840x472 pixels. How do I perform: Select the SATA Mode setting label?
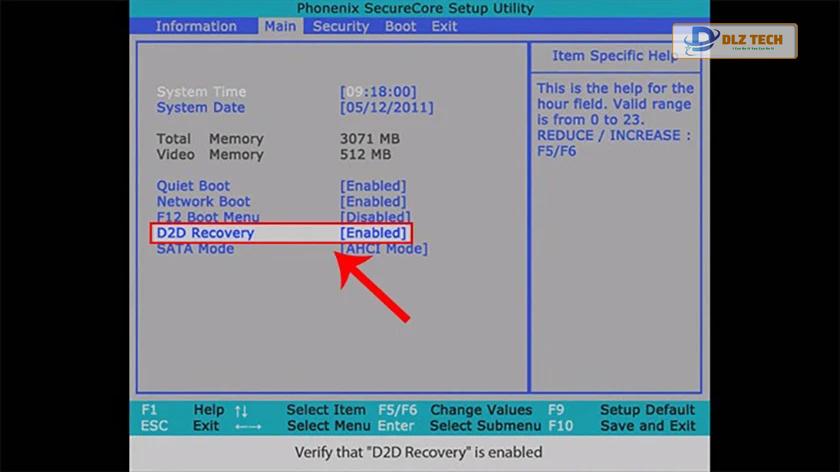(x=195, y=249)
